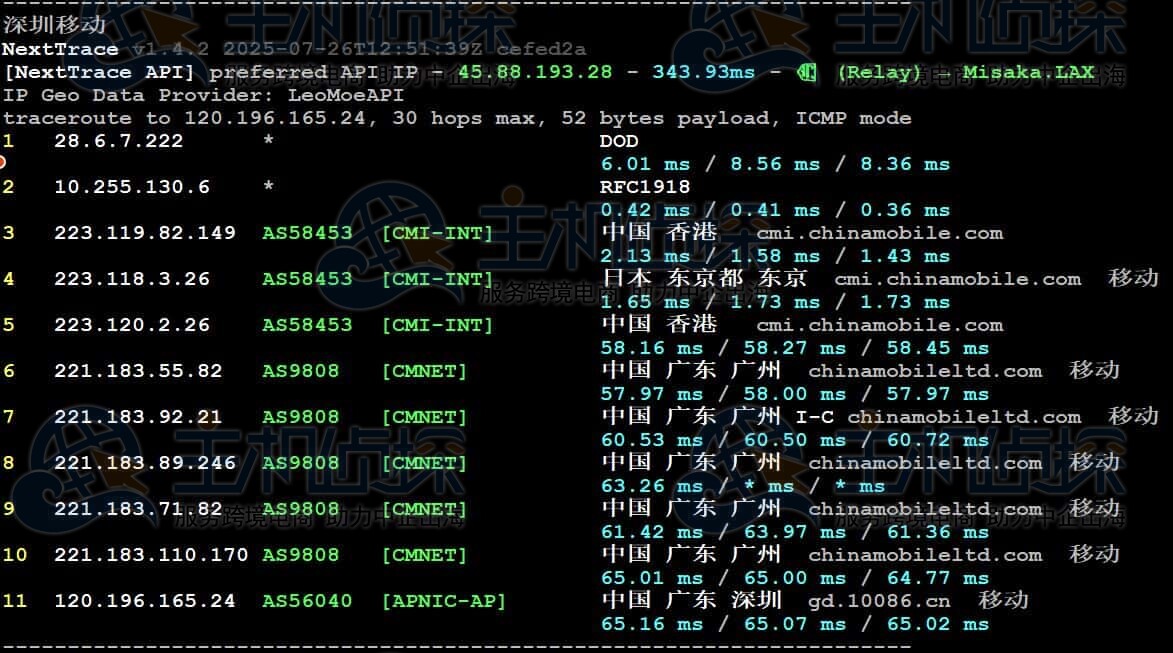Click AS9808 on hop 6 row
Image resolution: width=1173 pixels, height=653 pixels.
(300, 371)
